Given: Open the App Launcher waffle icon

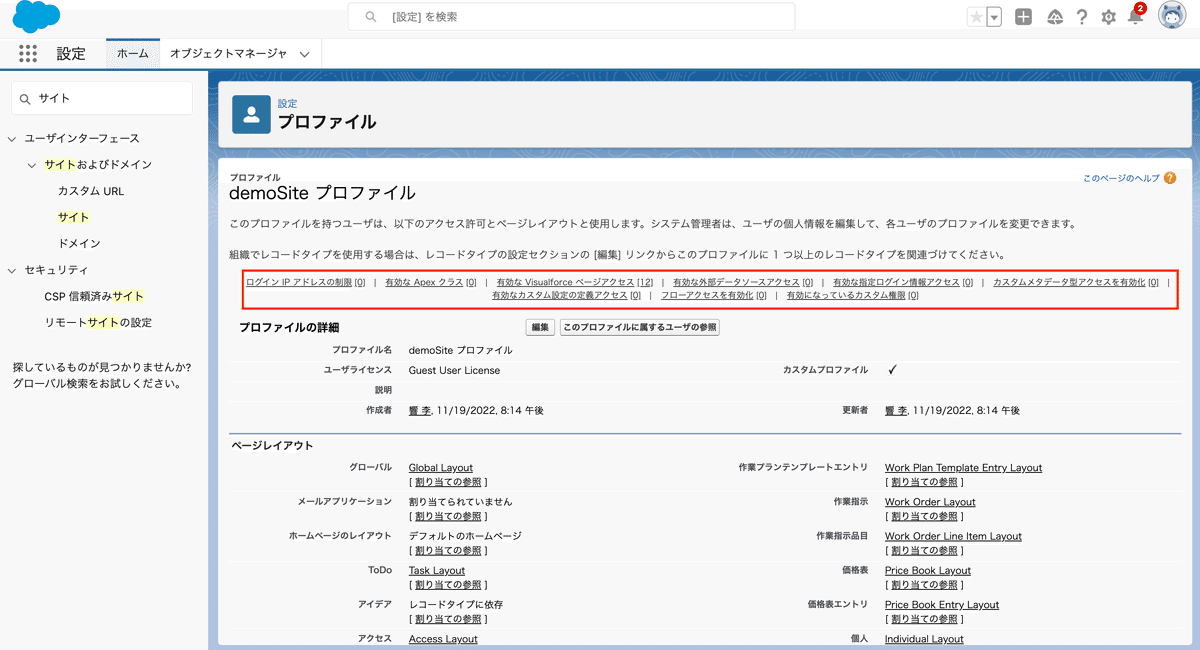Looking at the screenshot, I should pos(27,53).
